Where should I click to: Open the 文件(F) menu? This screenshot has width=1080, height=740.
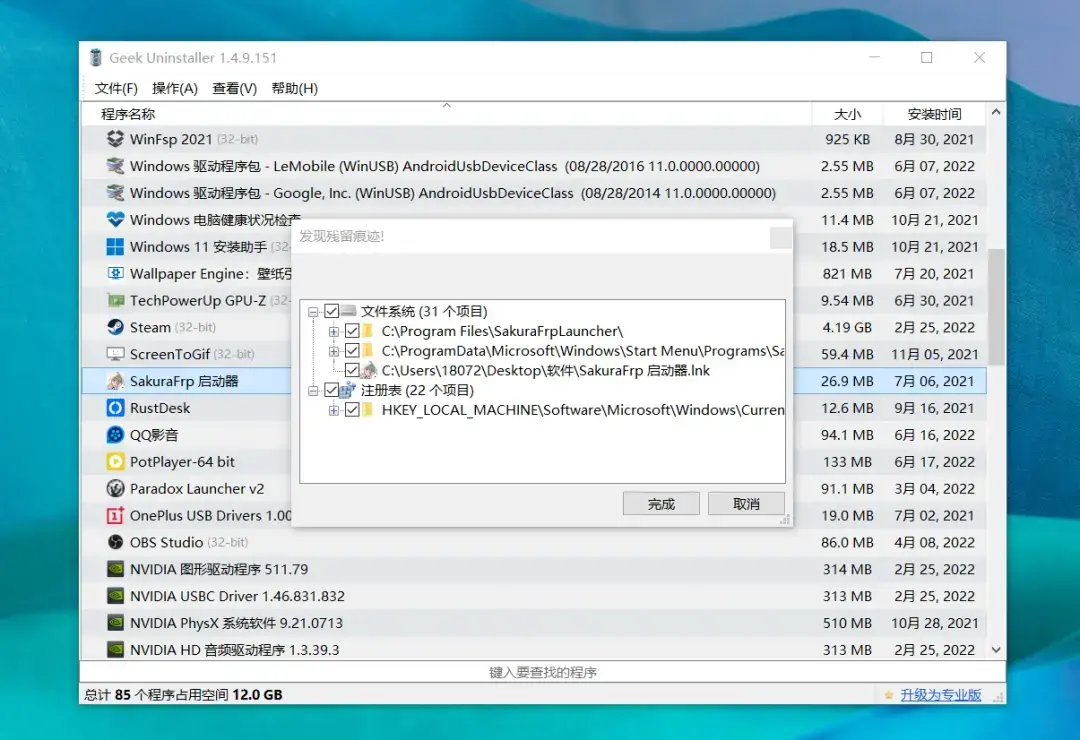pos(116,88)
